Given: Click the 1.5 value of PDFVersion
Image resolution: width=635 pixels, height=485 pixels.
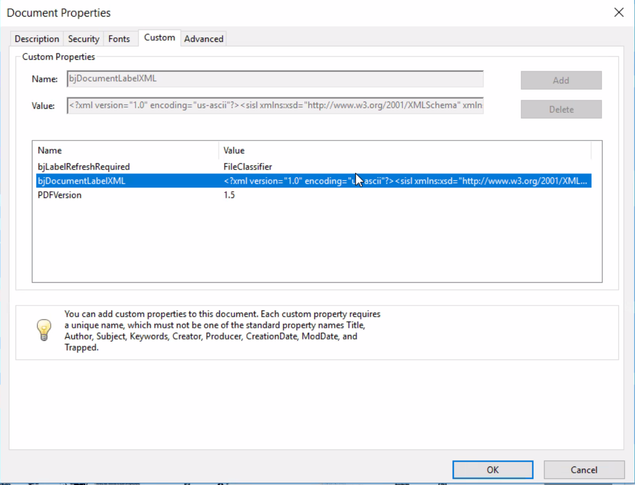Looking at the screenshot, I should coord(230,195).
